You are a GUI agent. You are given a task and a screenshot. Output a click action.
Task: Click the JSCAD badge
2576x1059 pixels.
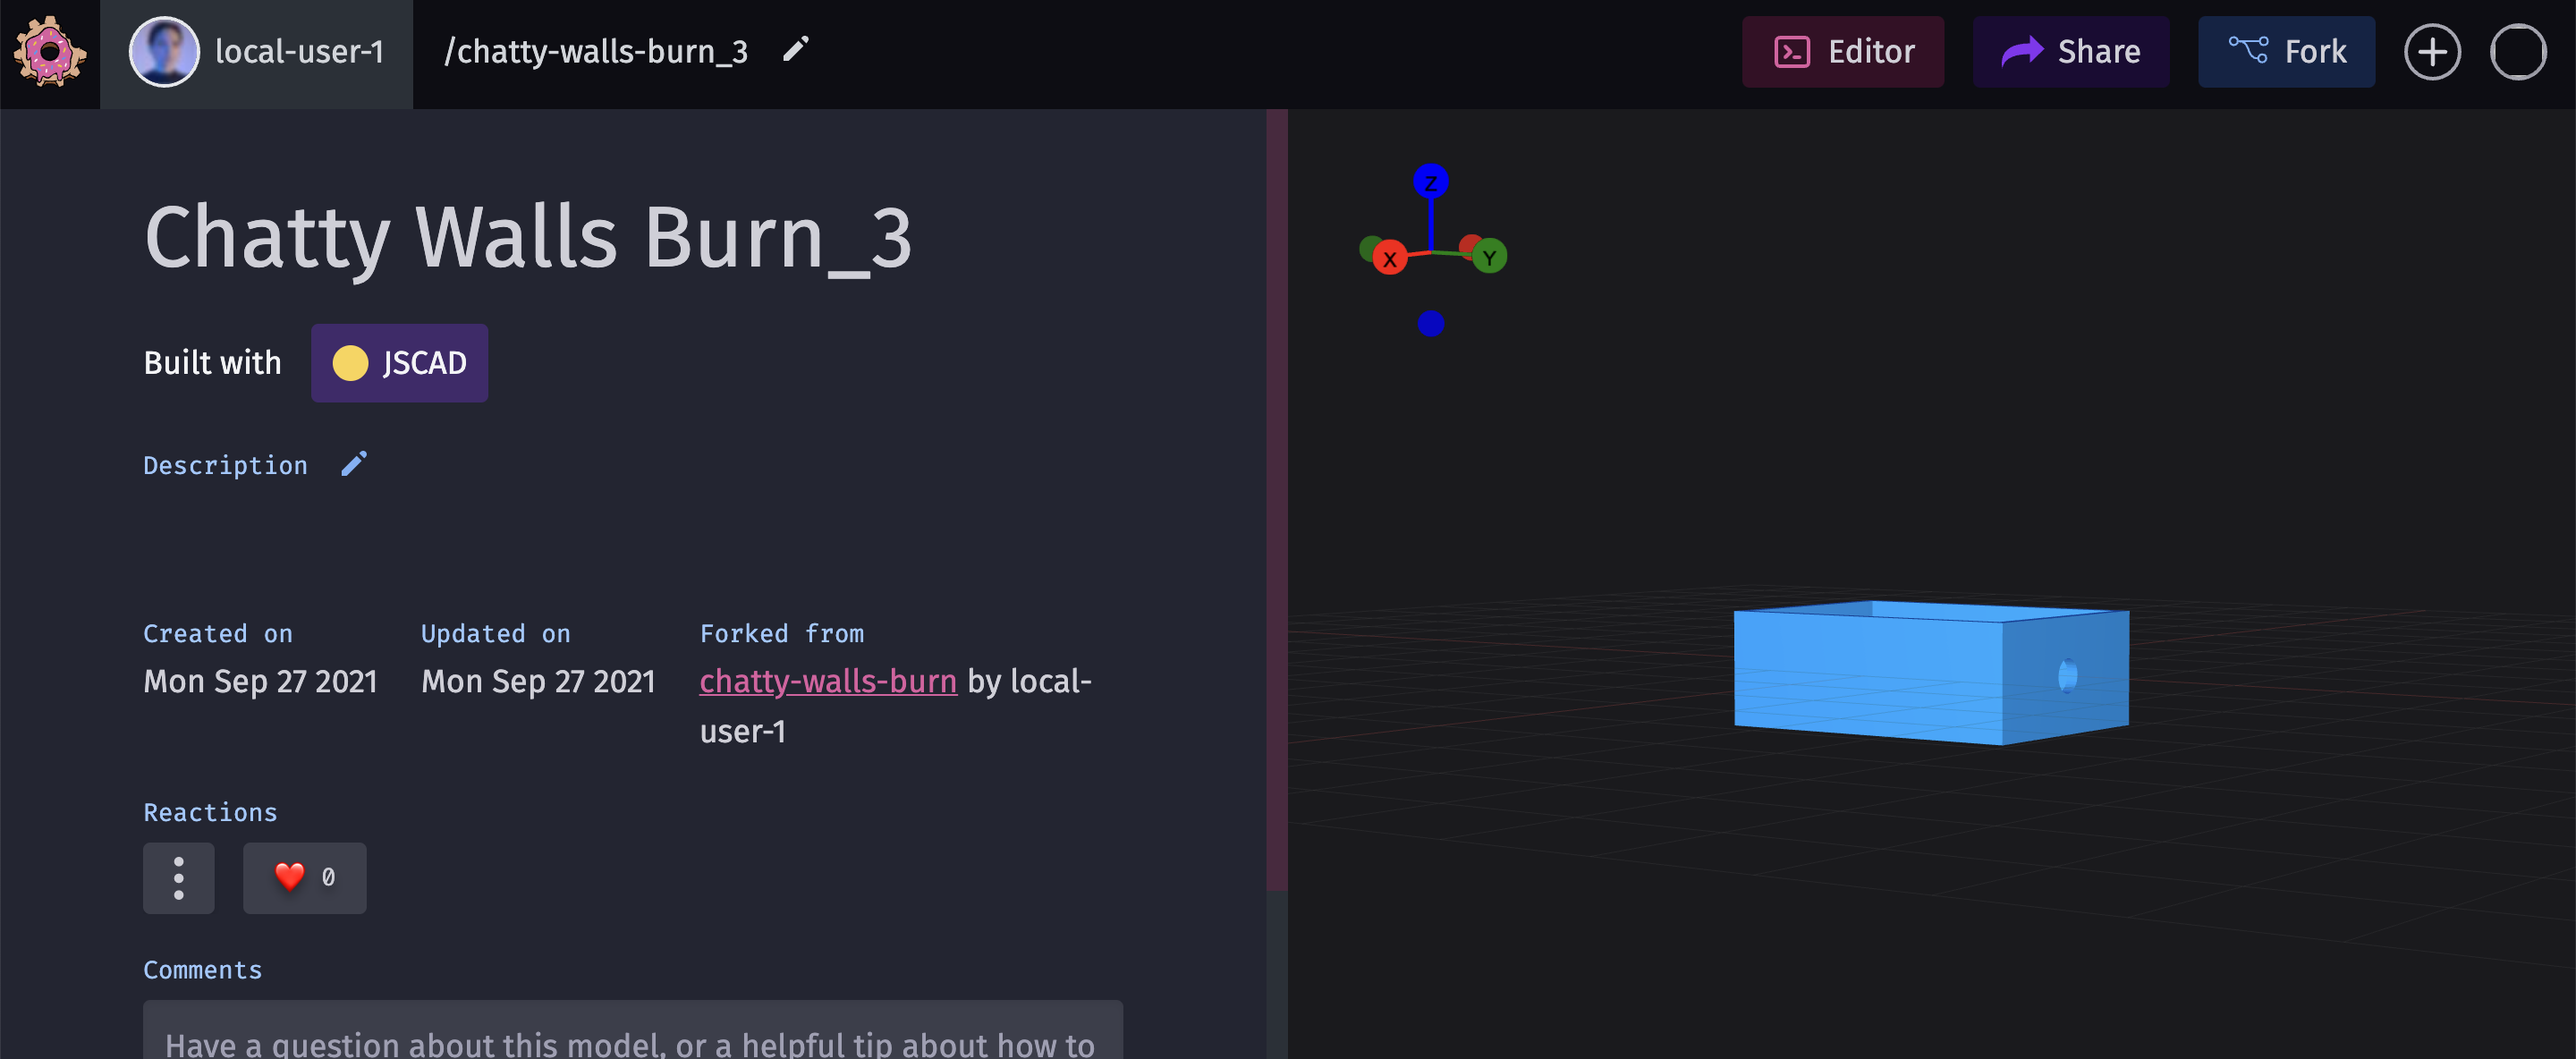tap(399, 362)
